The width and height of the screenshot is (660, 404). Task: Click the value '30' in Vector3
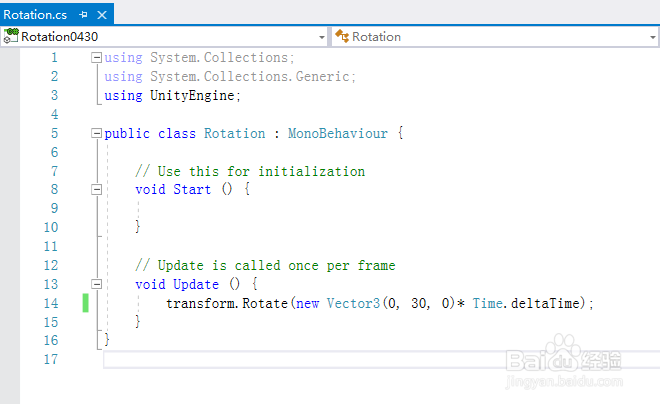[419, 303]
